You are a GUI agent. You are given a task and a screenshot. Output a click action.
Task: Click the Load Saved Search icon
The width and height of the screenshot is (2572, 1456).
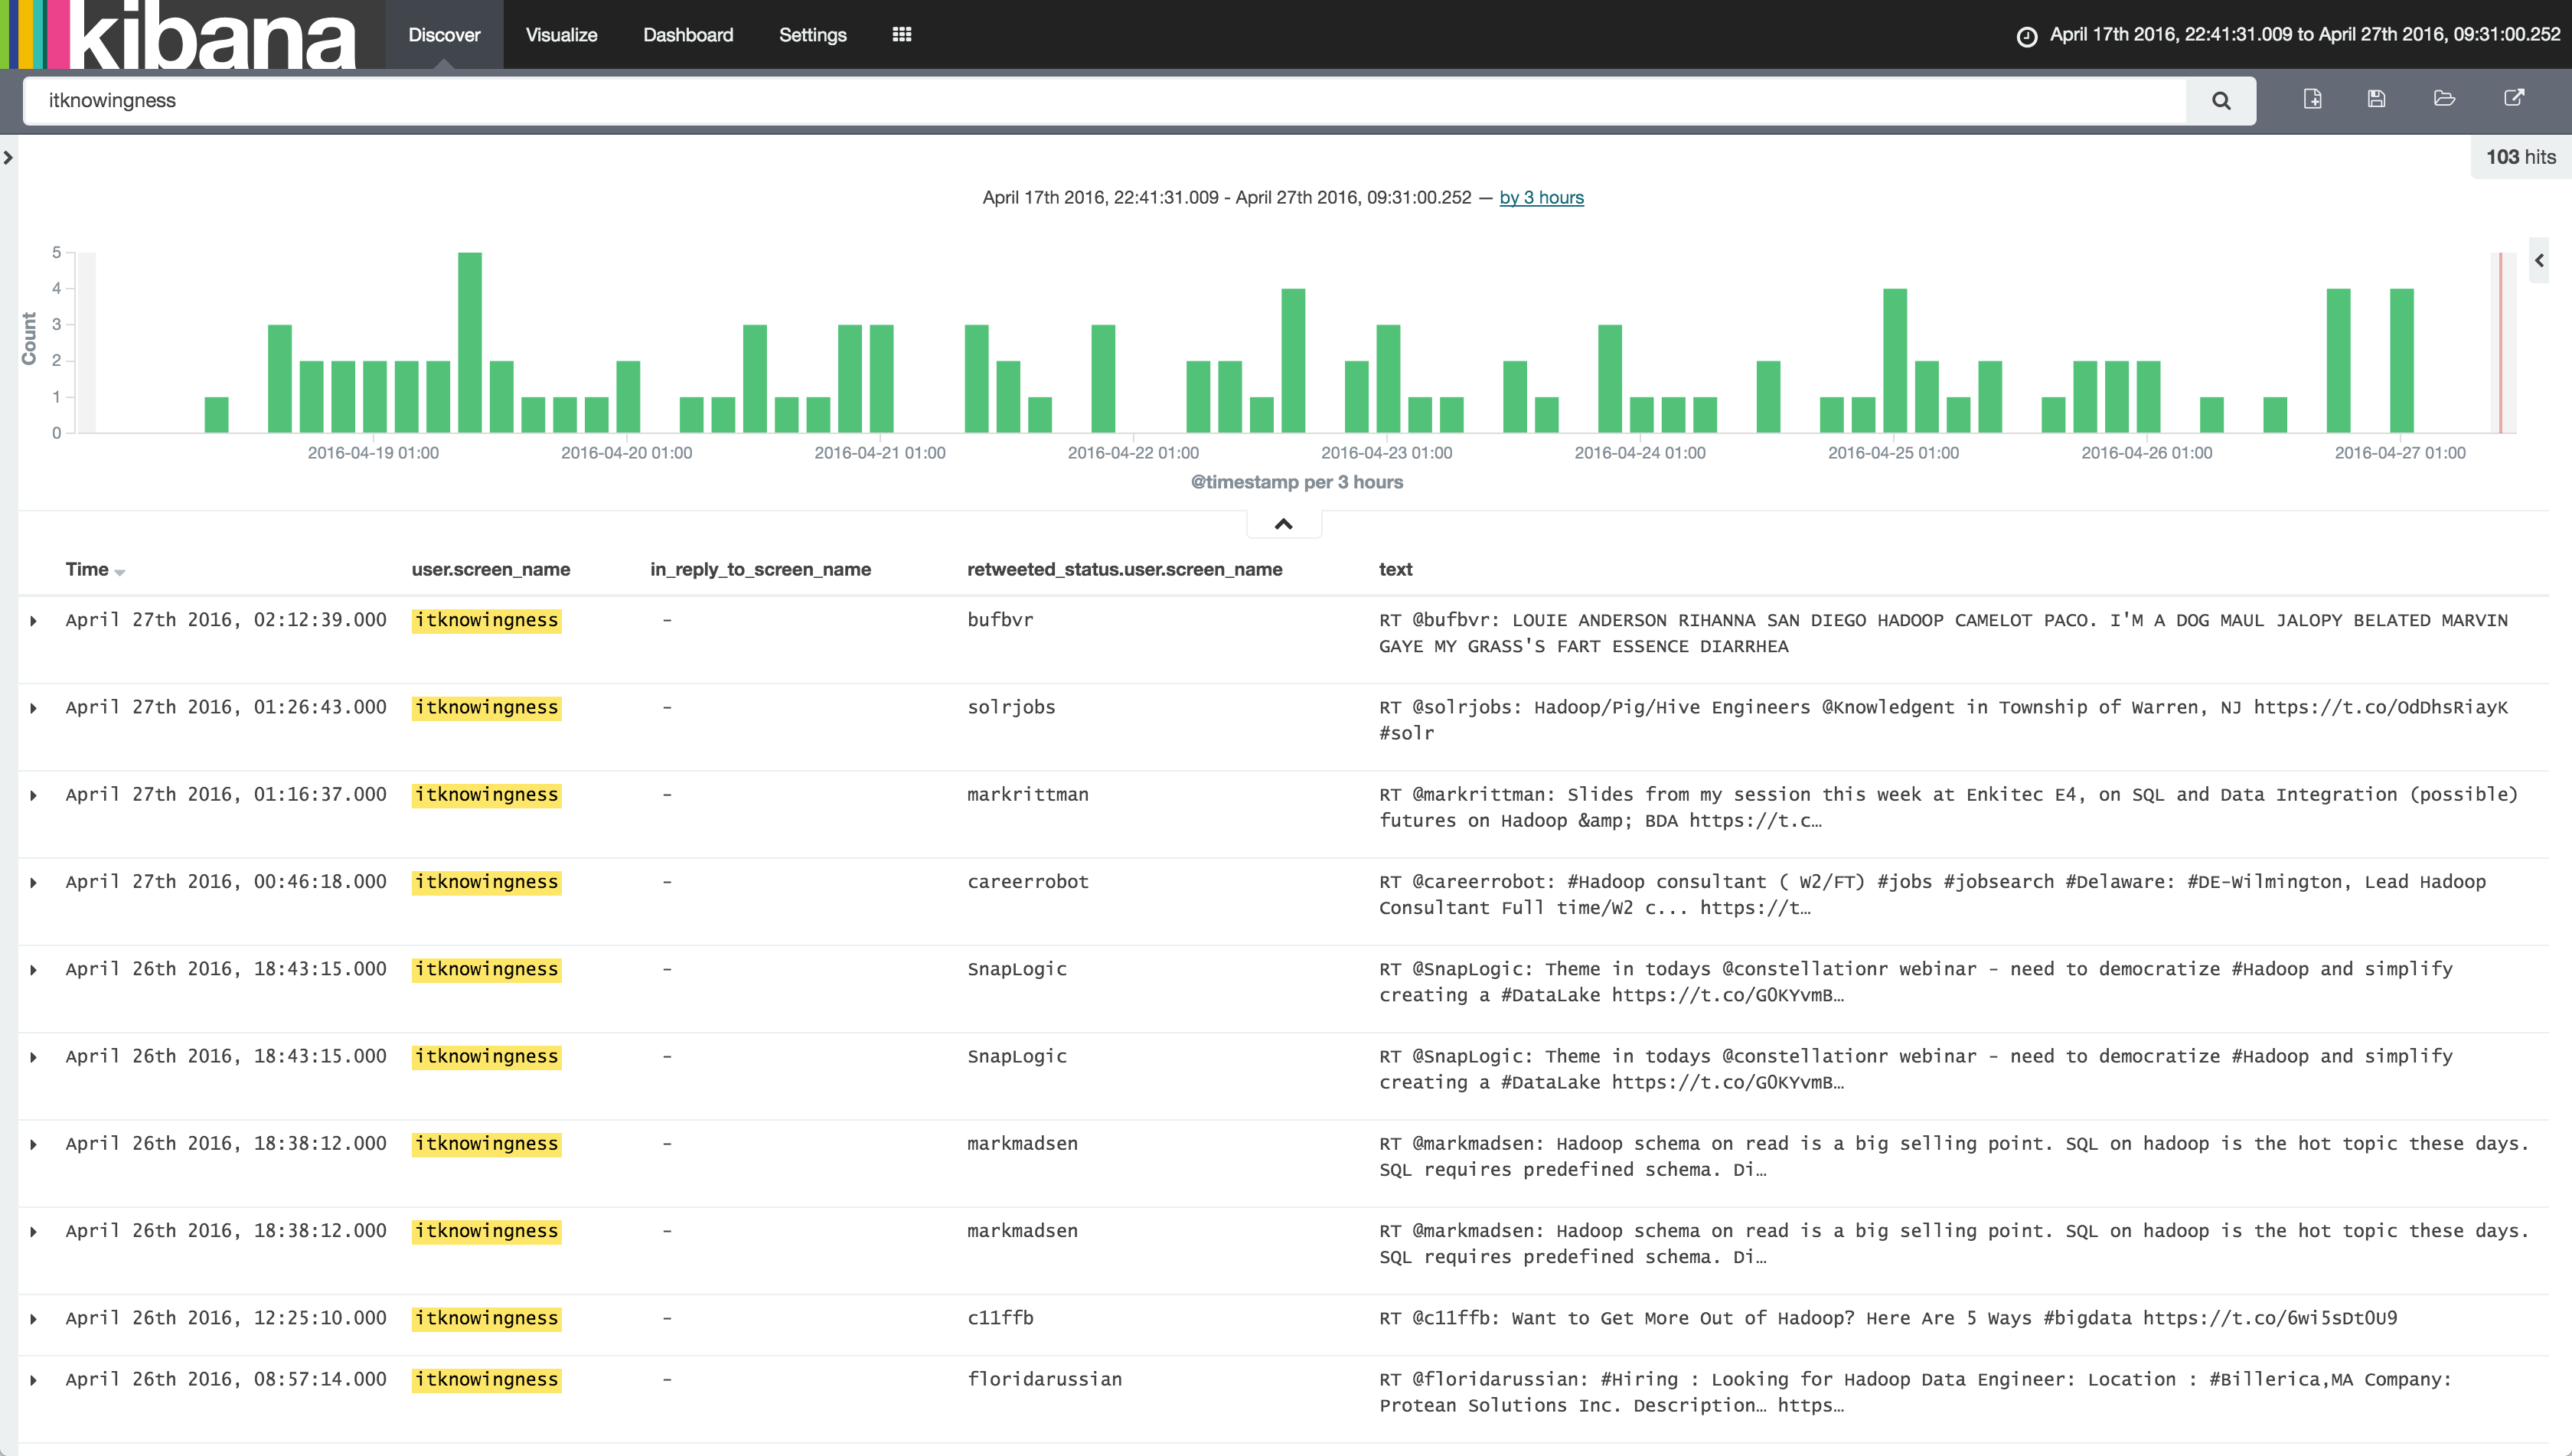point(2444,99)
